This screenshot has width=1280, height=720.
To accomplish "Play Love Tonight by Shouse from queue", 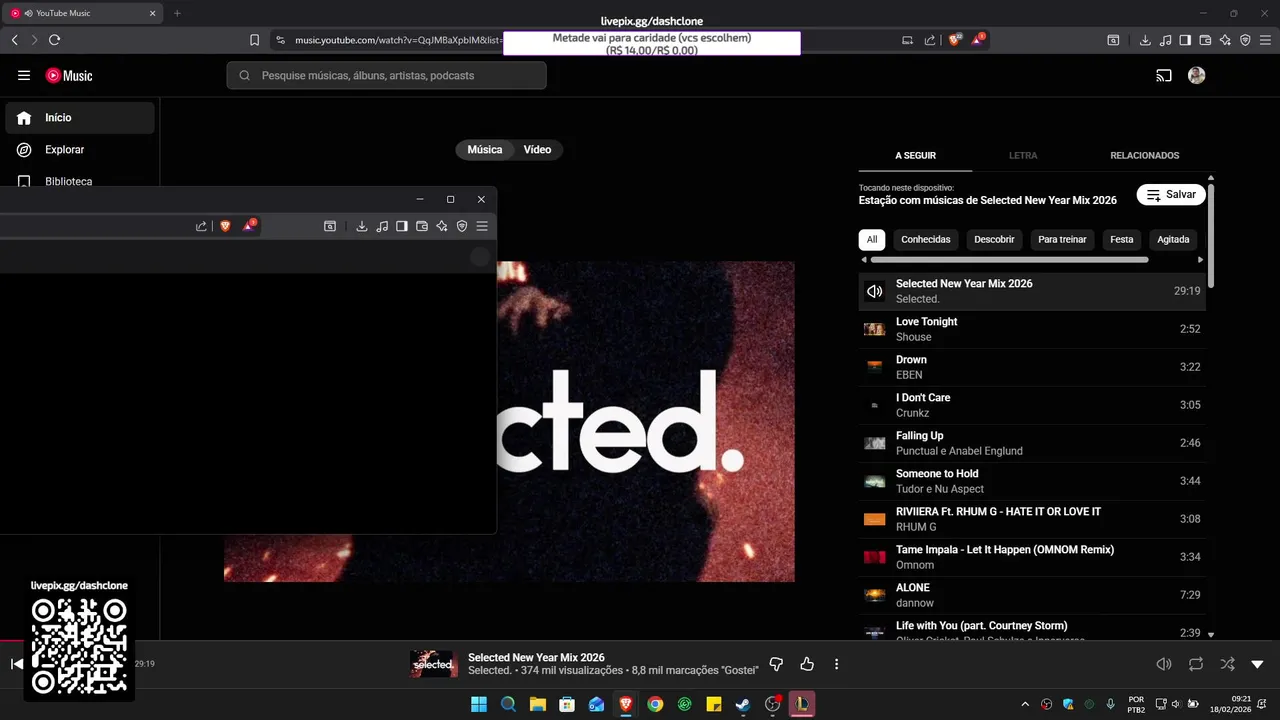I will [1032, 329].
